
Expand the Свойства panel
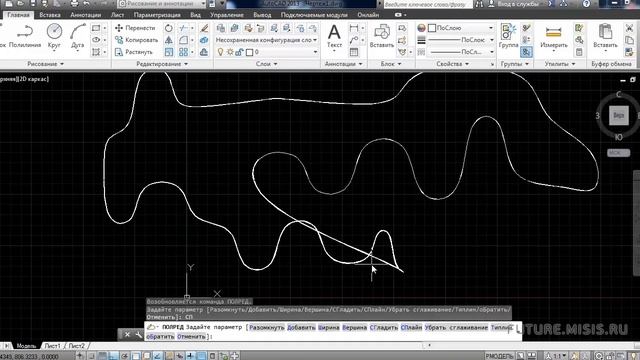(452, 64)
